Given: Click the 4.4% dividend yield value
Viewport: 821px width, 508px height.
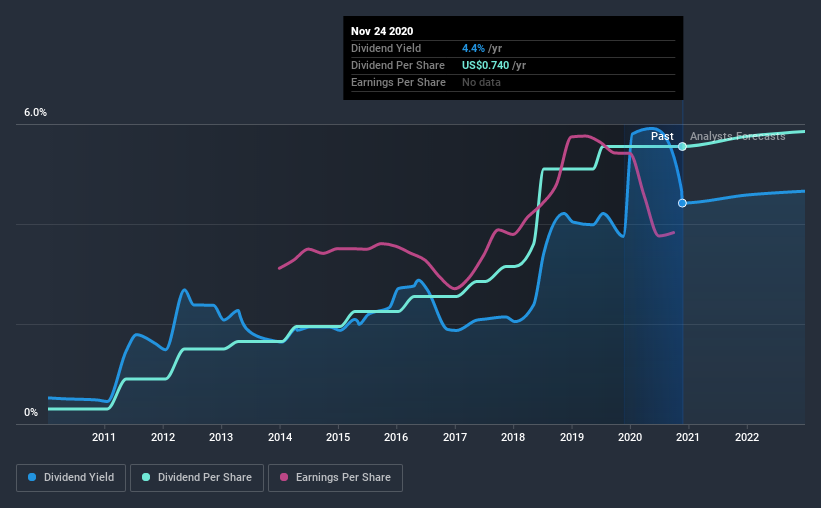Looking at the screenshot, I should (x=473, y=49).
